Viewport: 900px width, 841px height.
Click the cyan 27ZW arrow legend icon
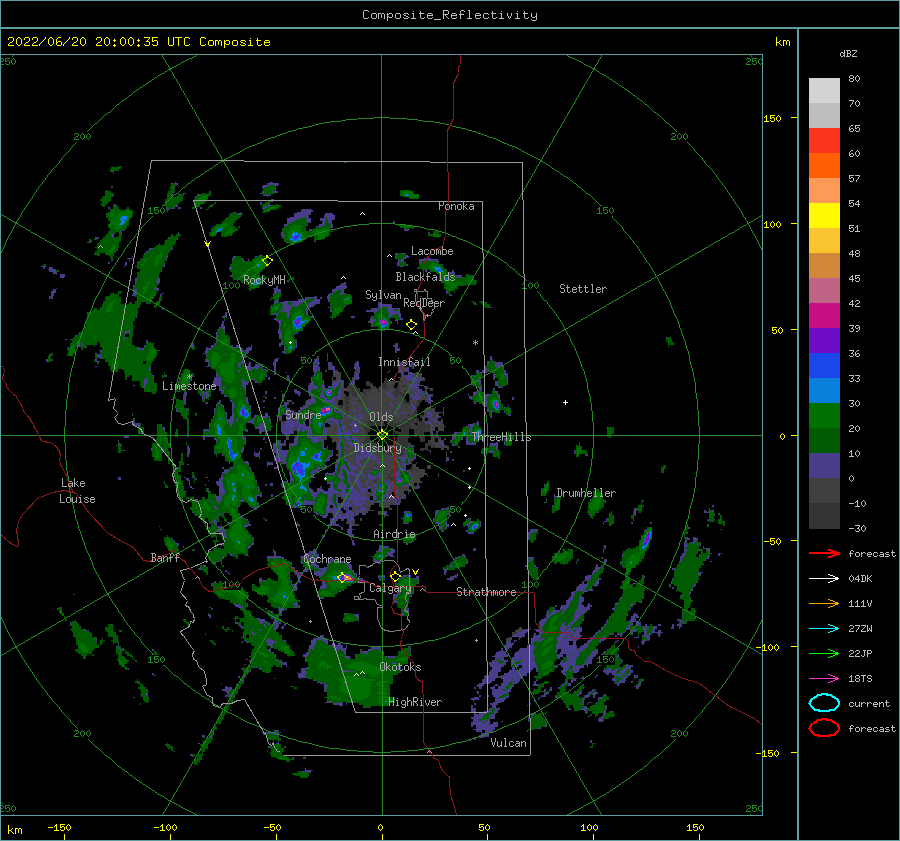(x=824, y=629)
